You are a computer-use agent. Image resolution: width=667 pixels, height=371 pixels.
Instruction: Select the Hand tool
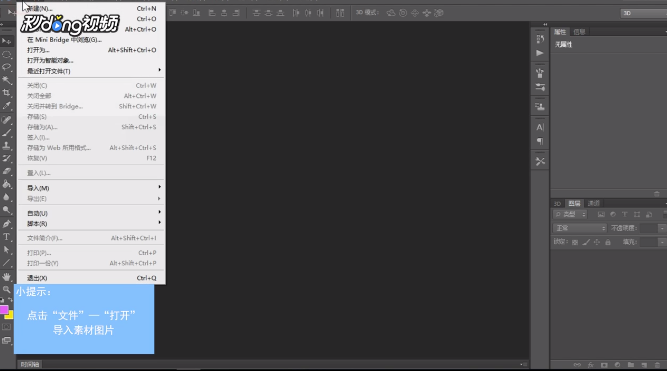tap(6, 277)
